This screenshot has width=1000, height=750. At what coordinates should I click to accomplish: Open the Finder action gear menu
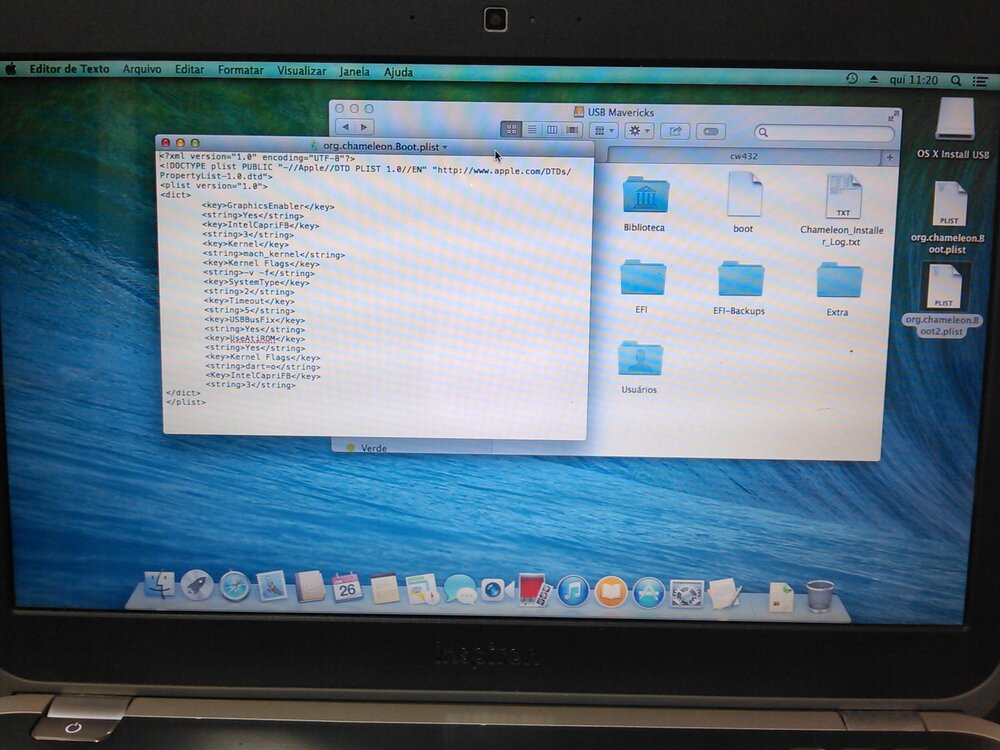[638, 131]
